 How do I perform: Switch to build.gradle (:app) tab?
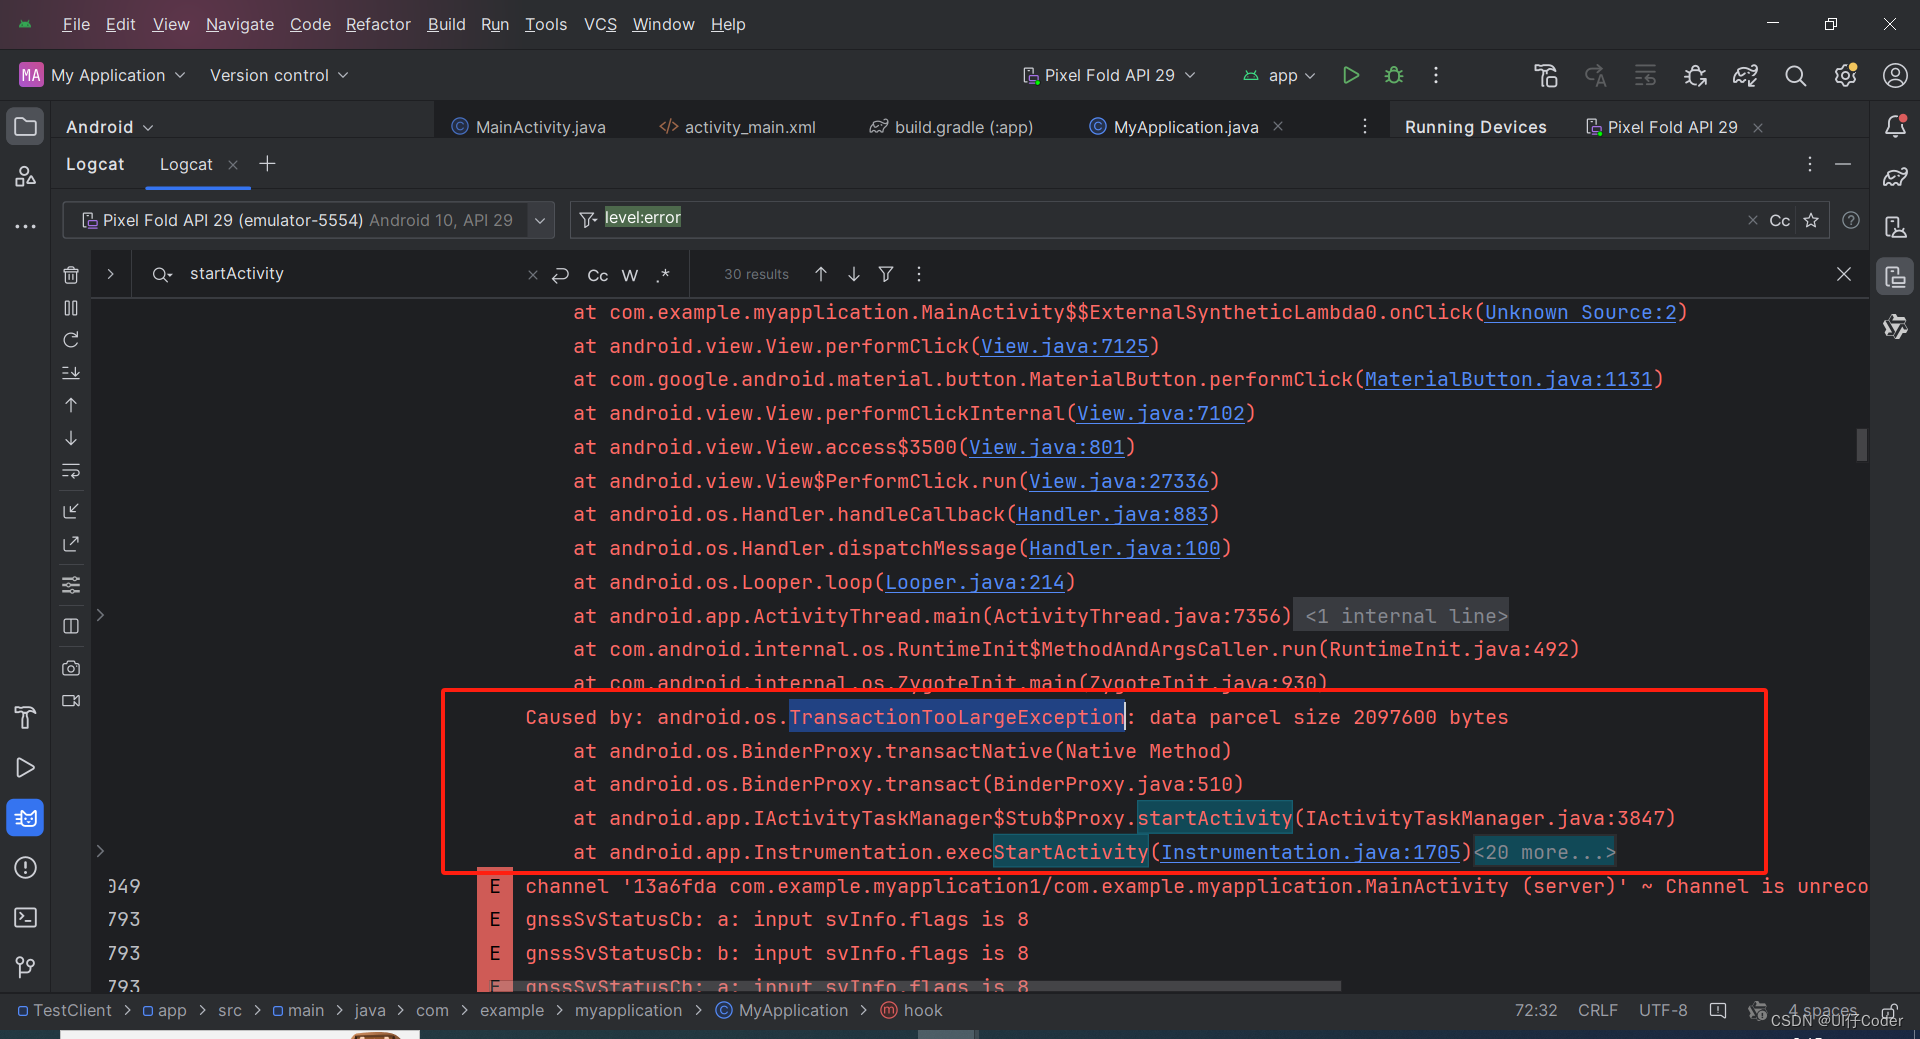[951, 127]
